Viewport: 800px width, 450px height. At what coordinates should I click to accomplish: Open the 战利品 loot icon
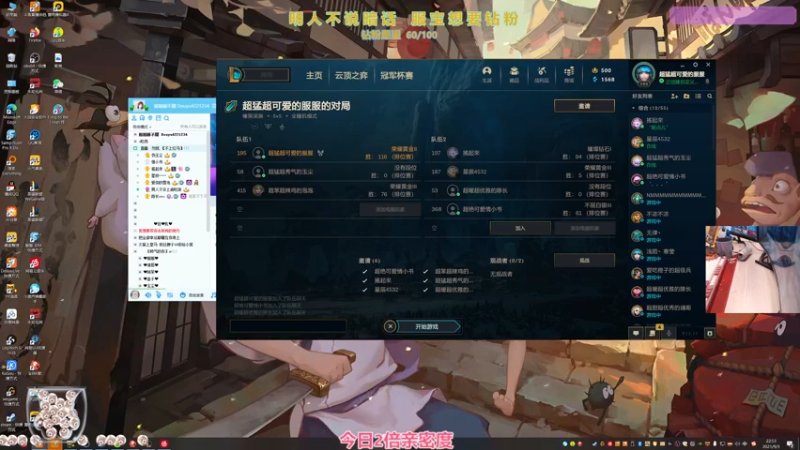pyautogui.click(x=541, y=74)
